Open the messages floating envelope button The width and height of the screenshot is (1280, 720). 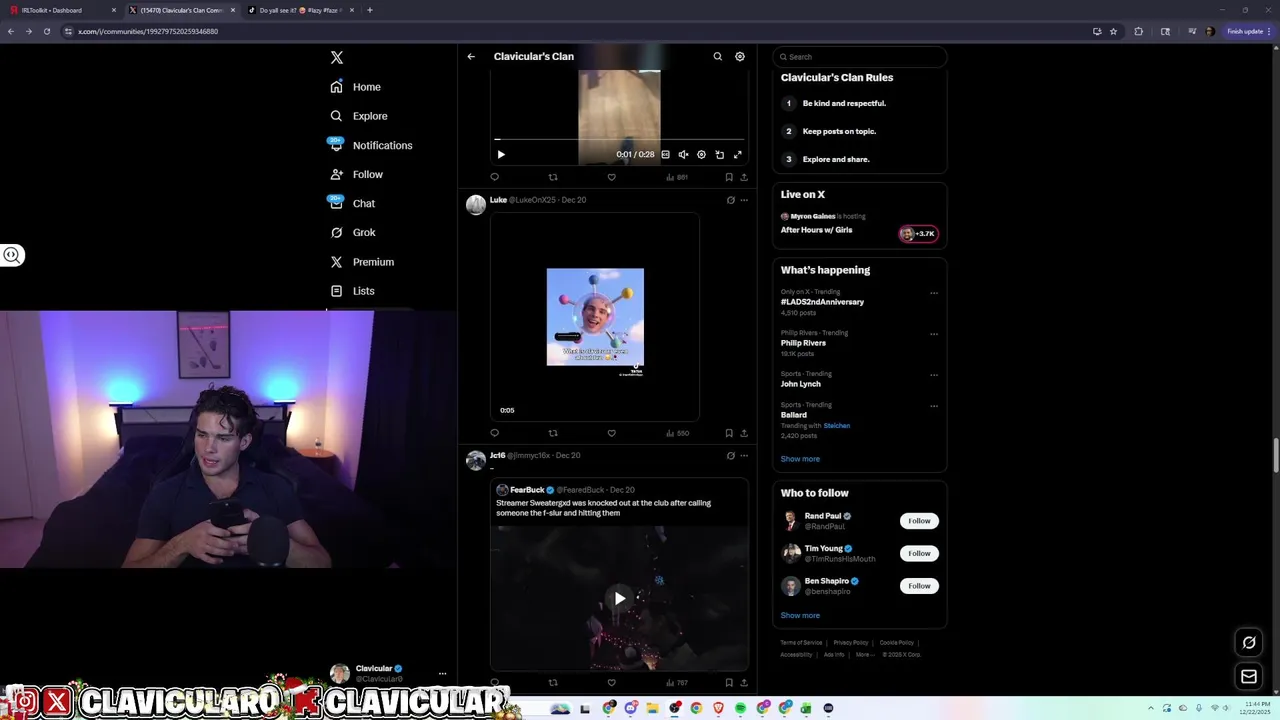click(x=1249, y=677)
